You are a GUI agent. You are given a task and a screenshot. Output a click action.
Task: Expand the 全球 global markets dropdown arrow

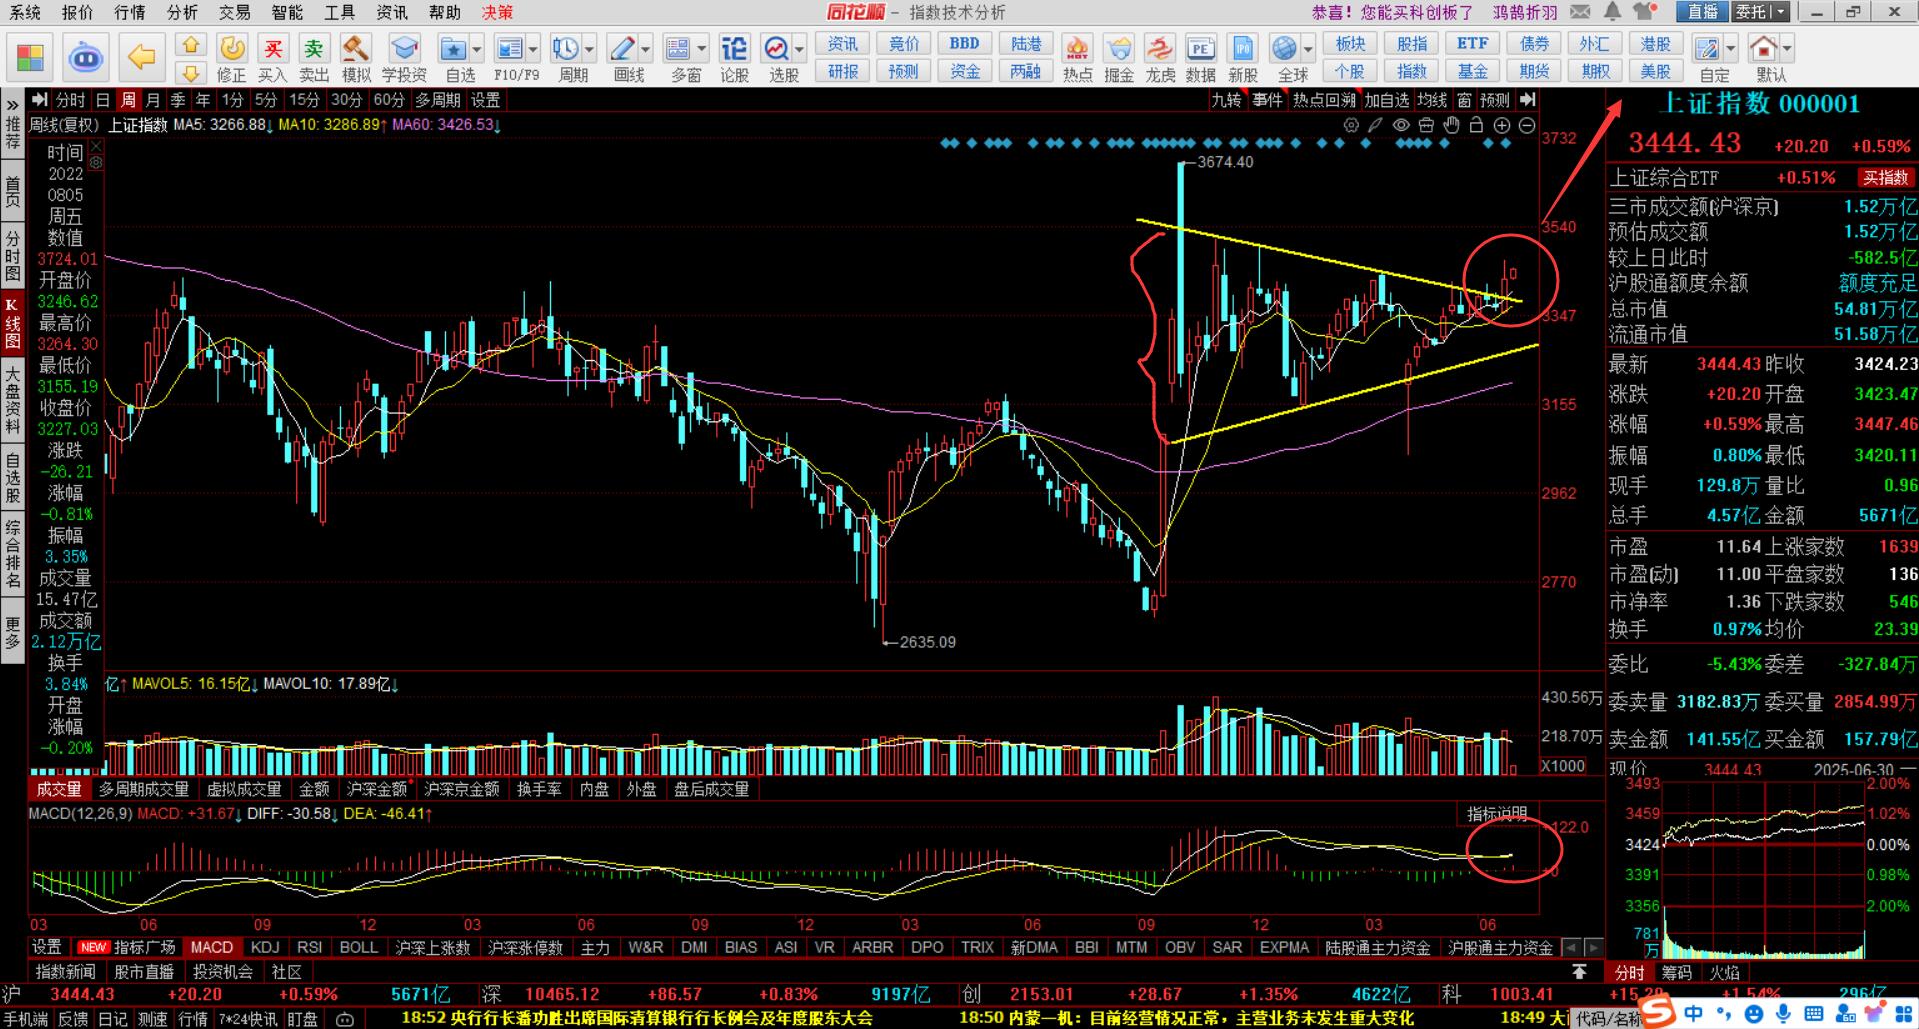point(1308,49)
